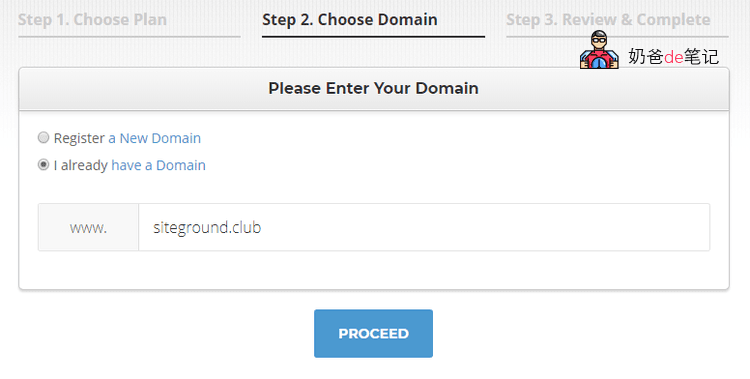Click the PROCEED button
This screenshot has width=750, height=379.
coord(374,334)
